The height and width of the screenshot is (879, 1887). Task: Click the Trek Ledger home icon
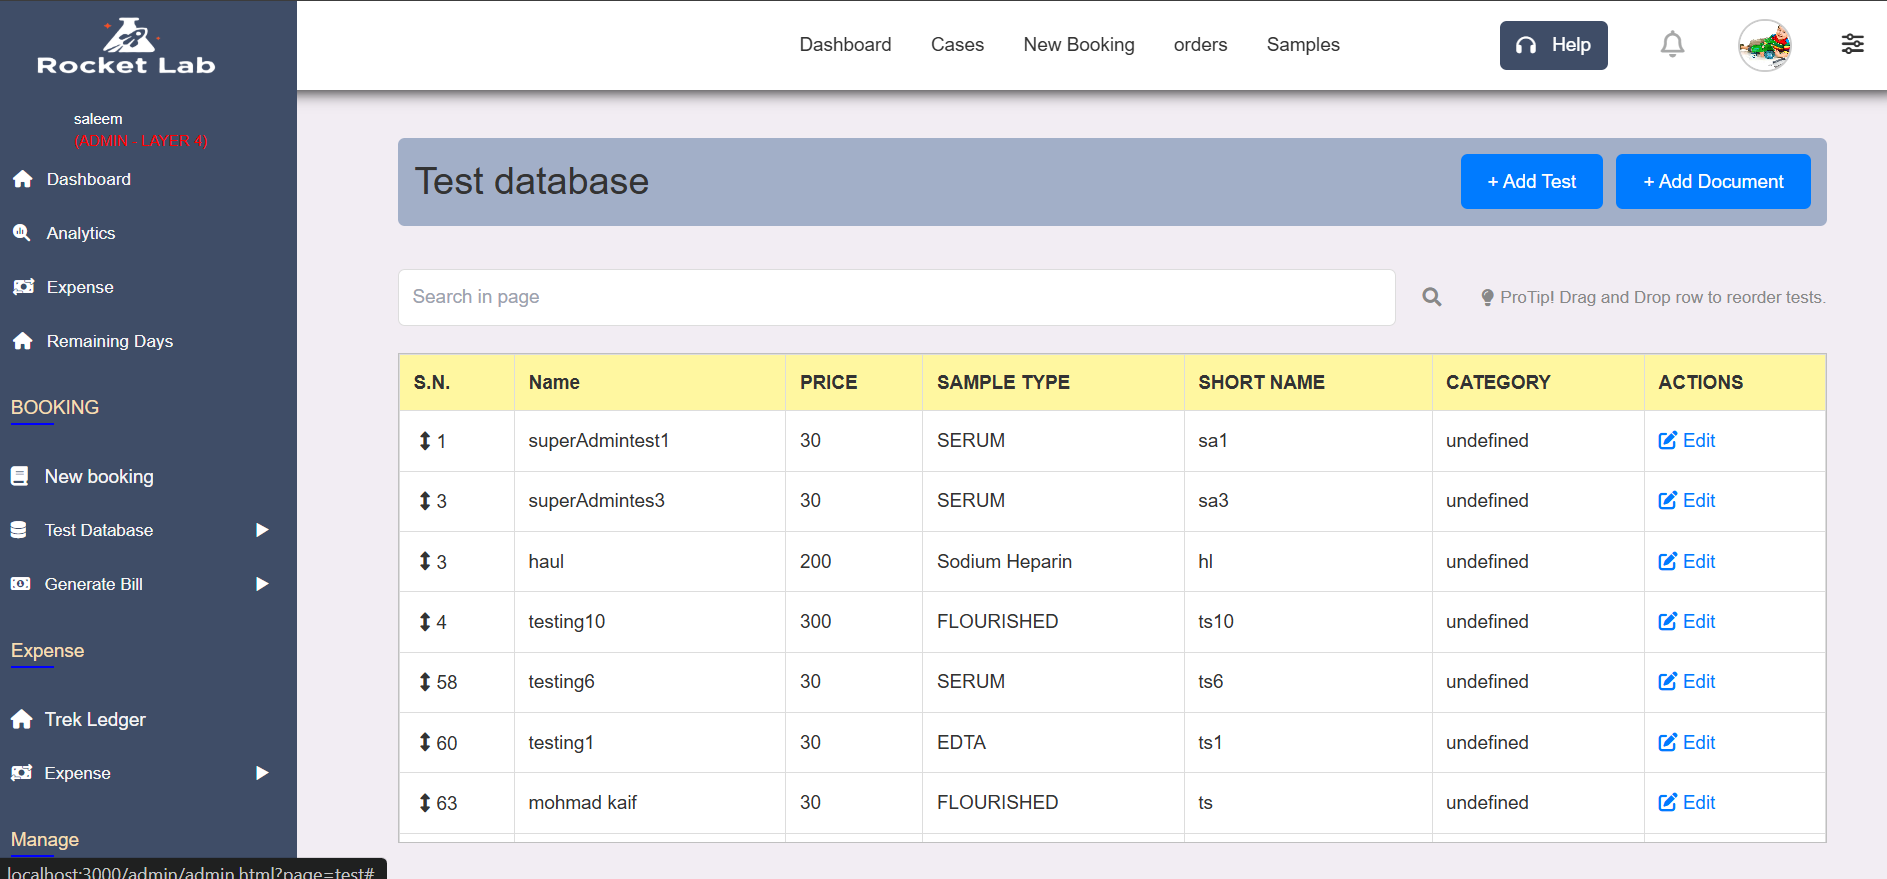(x=22, y=720)
